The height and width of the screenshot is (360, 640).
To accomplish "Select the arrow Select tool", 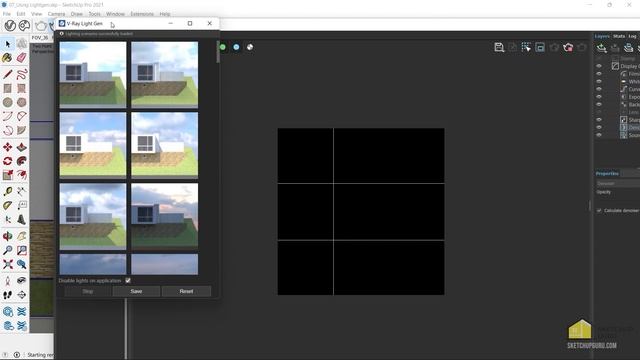I will (x=8, y=44).
